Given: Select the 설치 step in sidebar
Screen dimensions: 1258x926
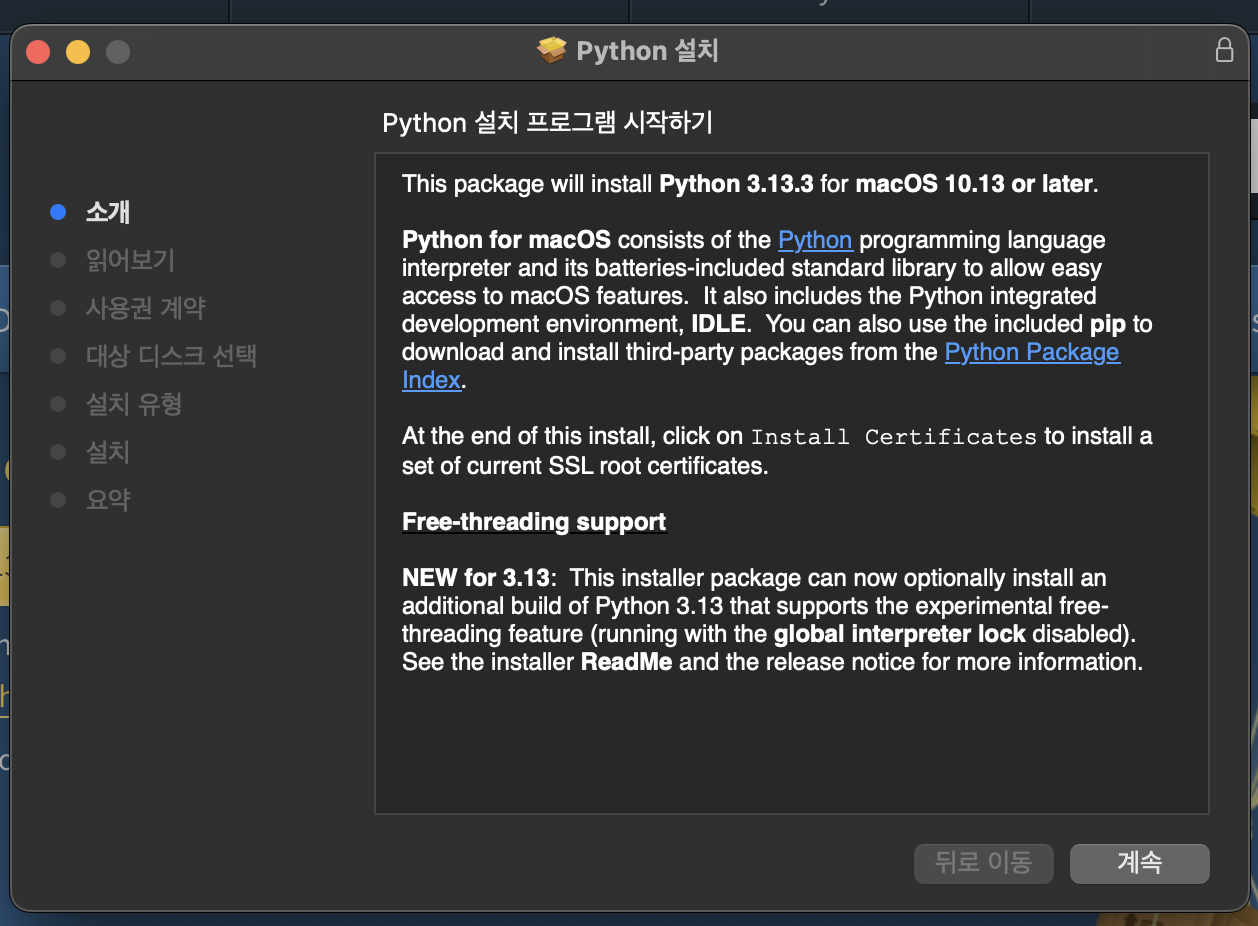Looking at the screenshot, I should coord(108,452).
